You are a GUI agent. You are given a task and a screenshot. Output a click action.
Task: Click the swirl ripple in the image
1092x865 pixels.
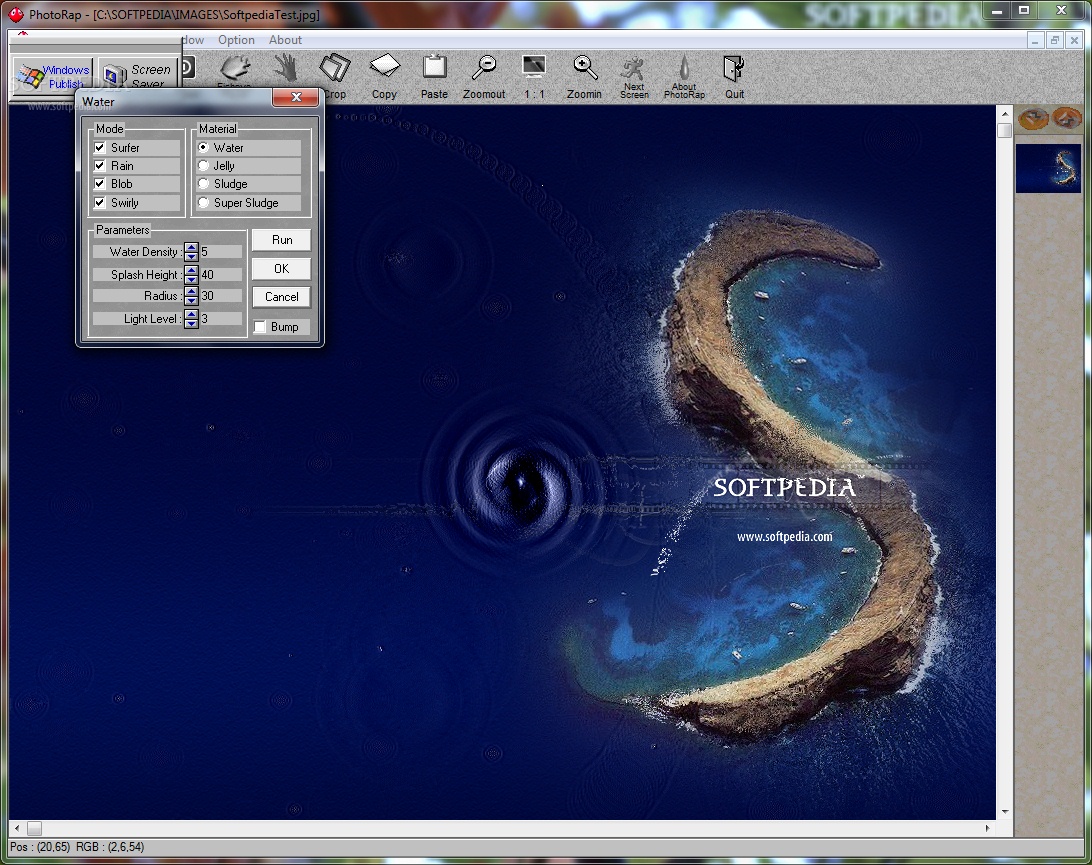[x=520, y=481]
